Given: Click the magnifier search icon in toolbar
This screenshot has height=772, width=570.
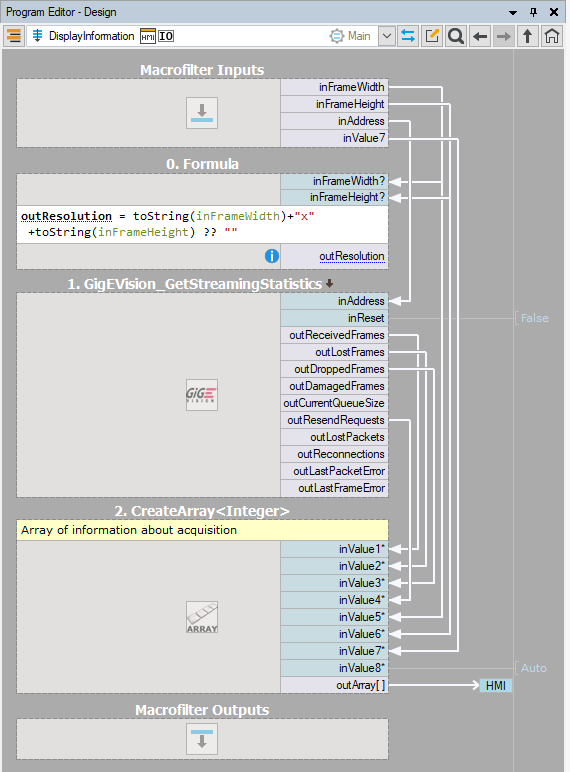Looking at the screenshot, I should tap(456, 36).
